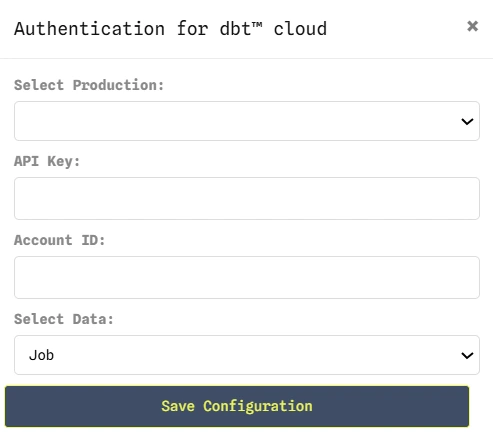Focus the Account ID input field

pyautogui.click(x=247, y=277)
